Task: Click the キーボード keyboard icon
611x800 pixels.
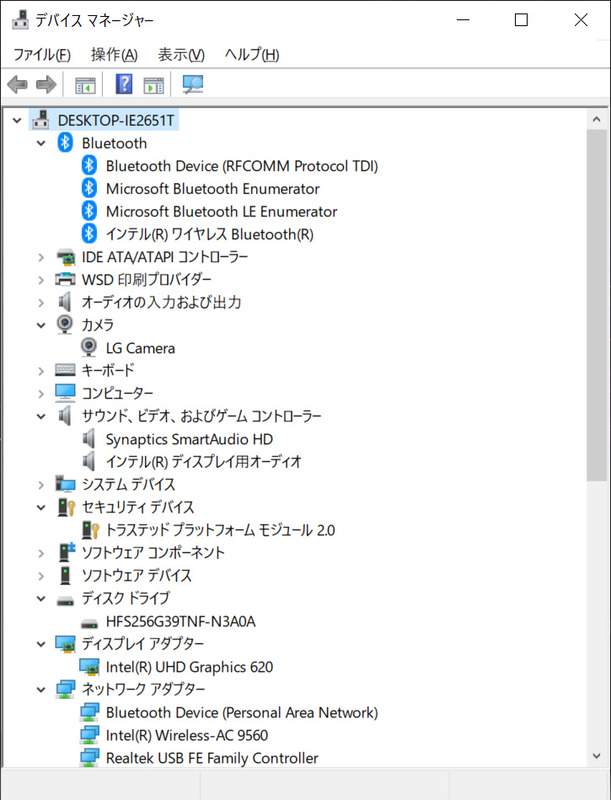Action: pos(65,370)
